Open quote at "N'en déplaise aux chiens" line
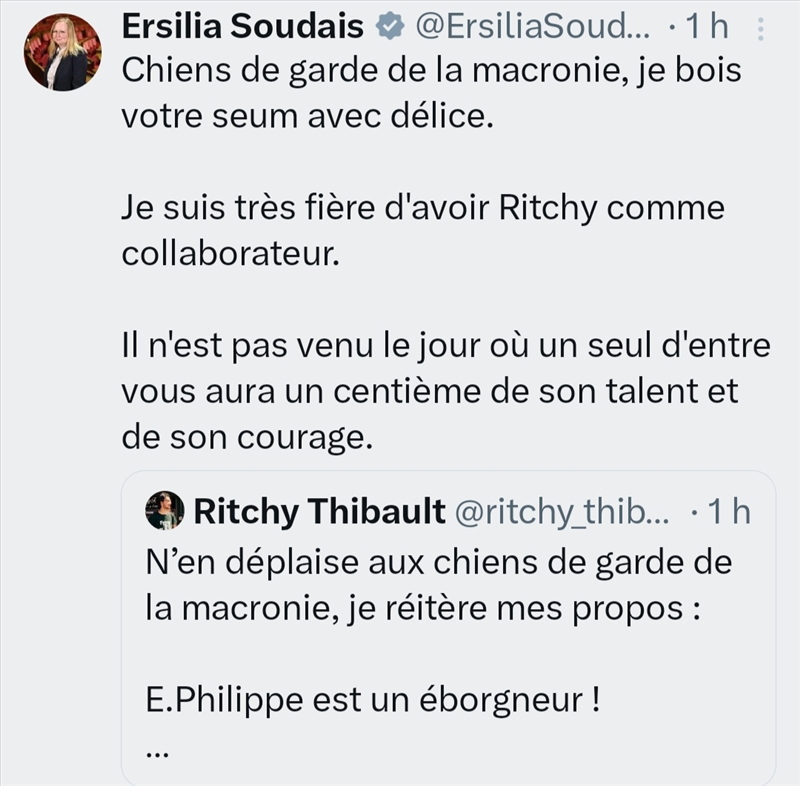Viewport: 800px width, 786px height. (x=438, y=561)
